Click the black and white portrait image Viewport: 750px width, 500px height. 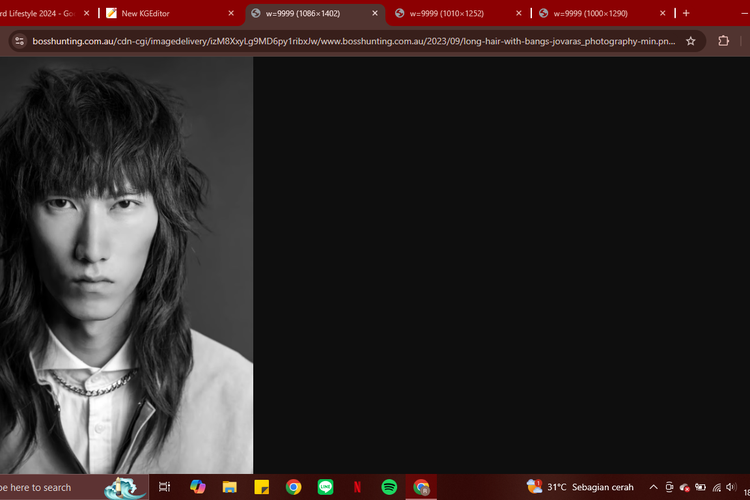[x=126, y=265]
